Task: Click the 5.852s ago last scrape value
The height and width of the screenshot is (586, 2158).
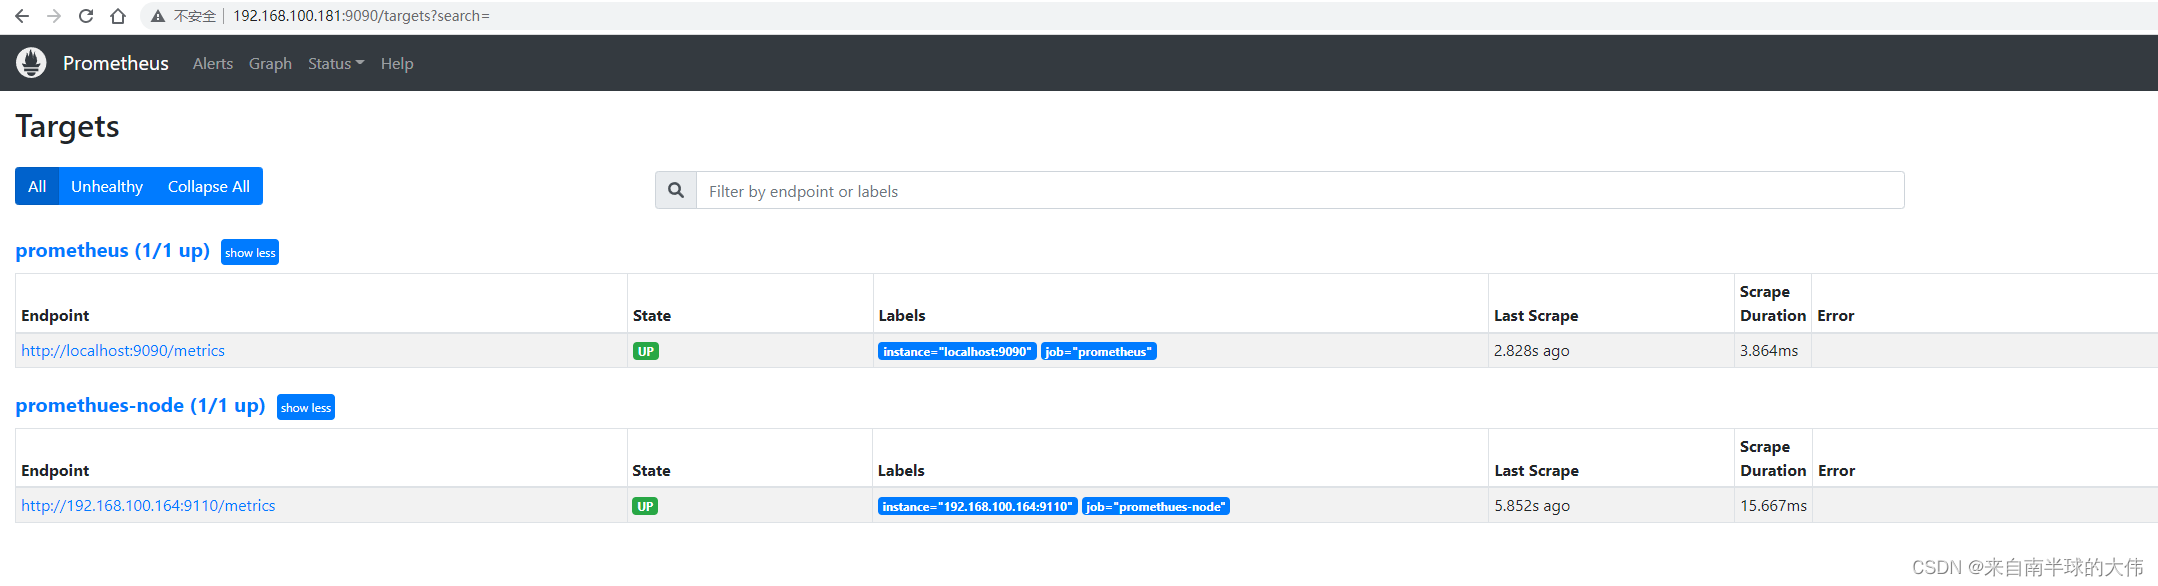Action: [1532, 505]
